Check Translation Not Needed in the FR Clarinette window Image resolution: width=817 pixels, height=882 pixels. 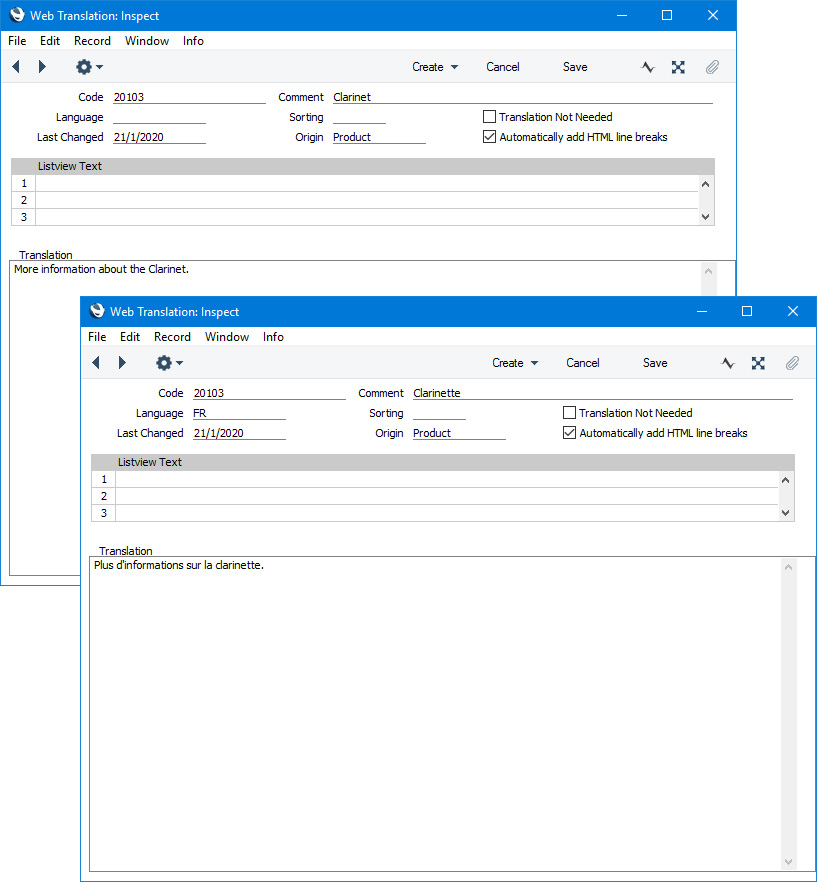[570, 413]
